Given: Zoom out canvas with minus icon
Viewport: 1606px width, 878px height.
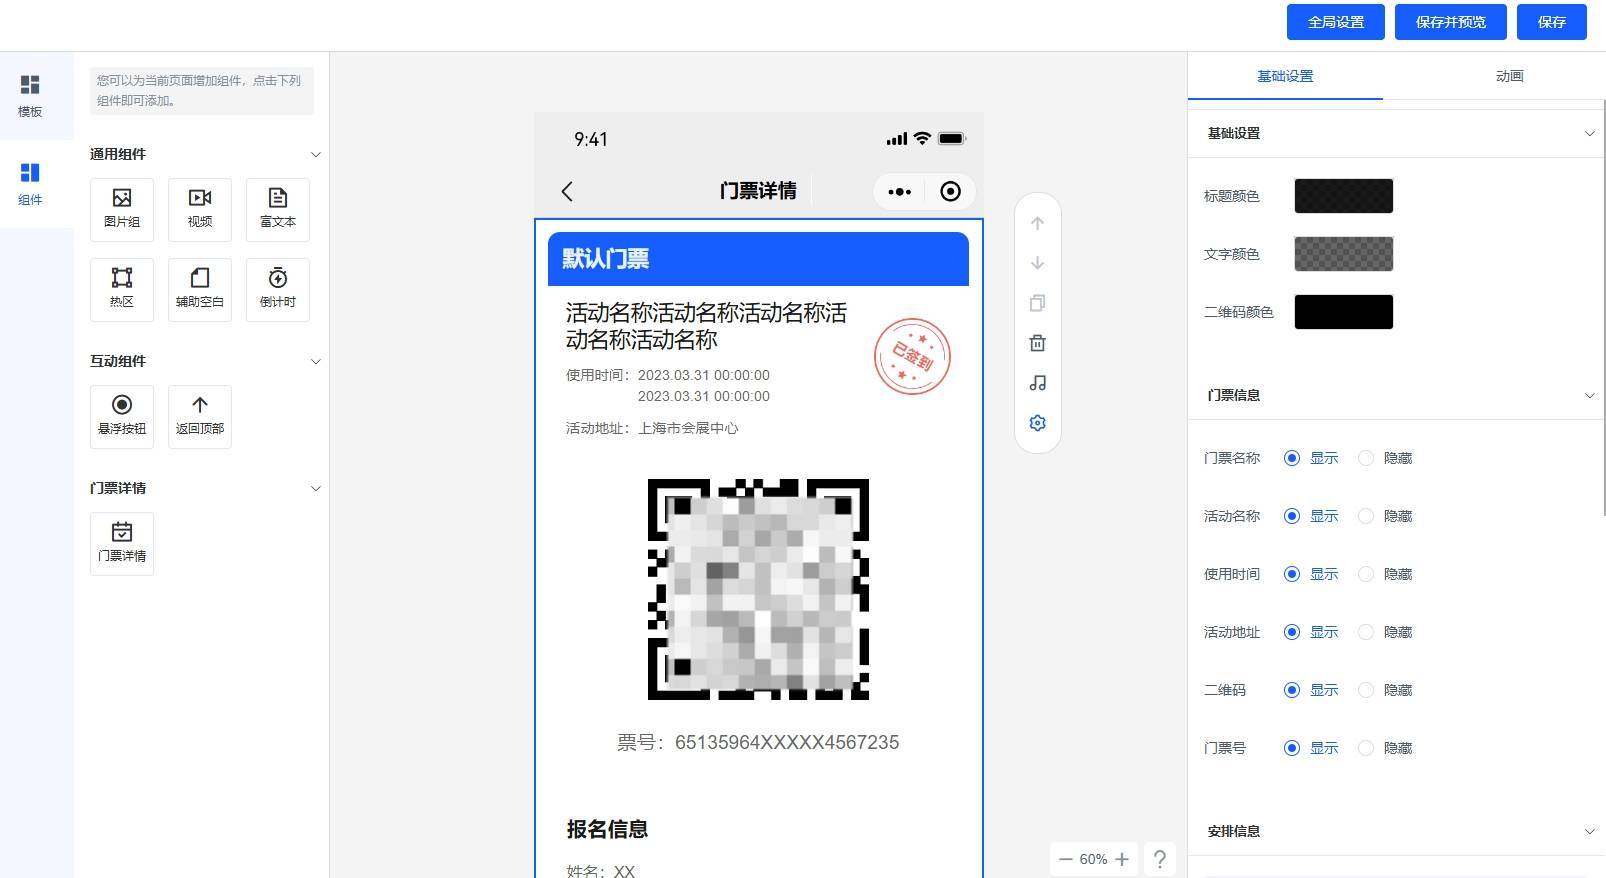Looking at the screenshot, I should click(1065, 859).
